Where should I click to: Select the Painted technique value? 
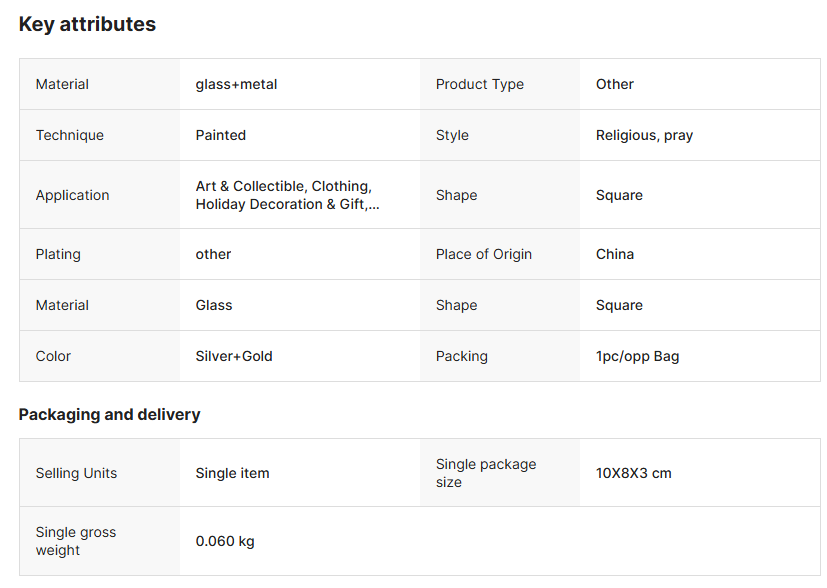click(220, 135)
